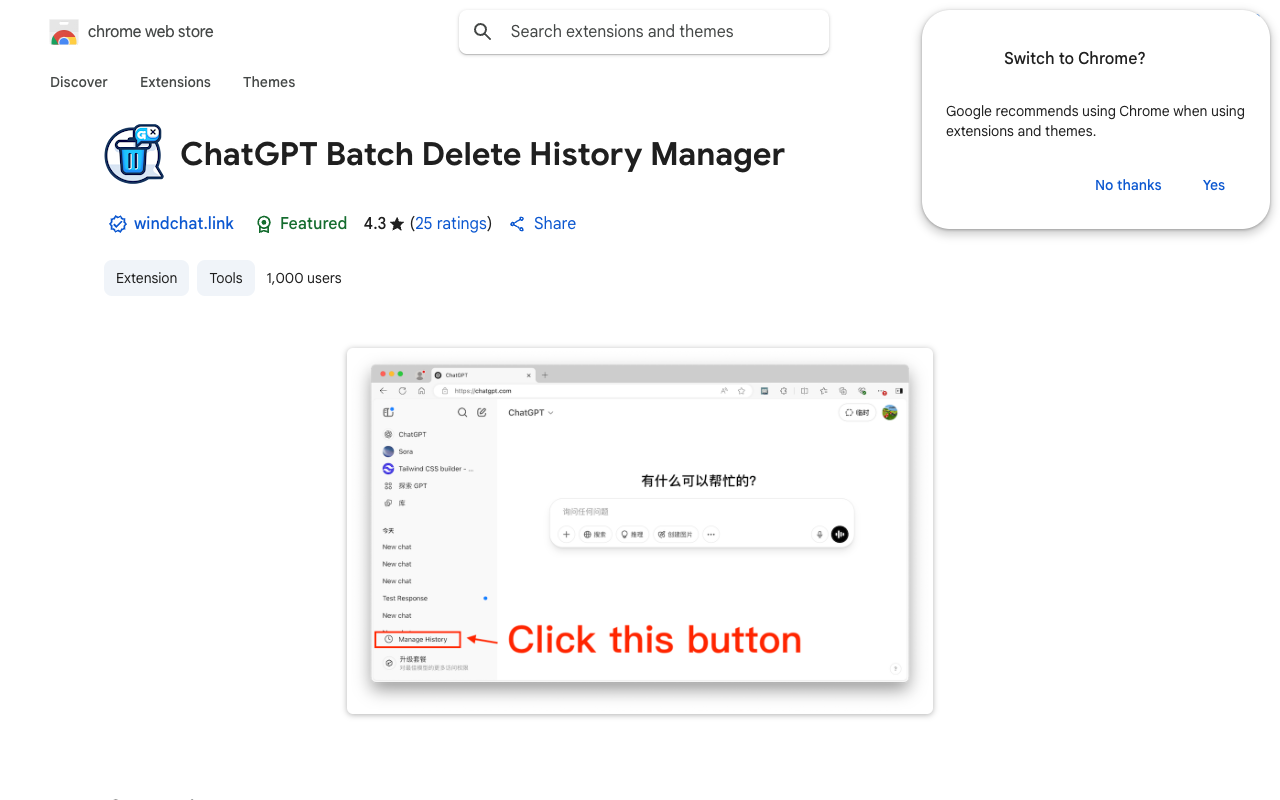The height and width of the screenshot is (800, 1280).
Task: Click the trash-bin extension logo
Action: click(x=134, y=154)
